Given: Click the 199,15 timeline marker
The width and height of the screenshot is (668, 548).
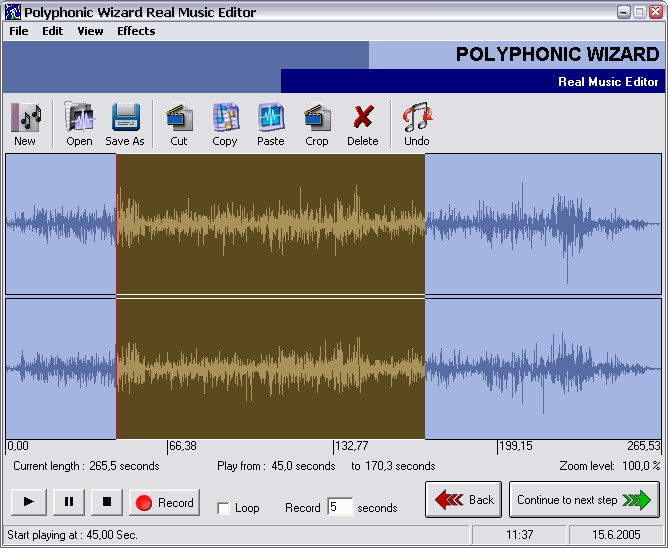Looking at the screenshot, I should click(x=515, y=446).
